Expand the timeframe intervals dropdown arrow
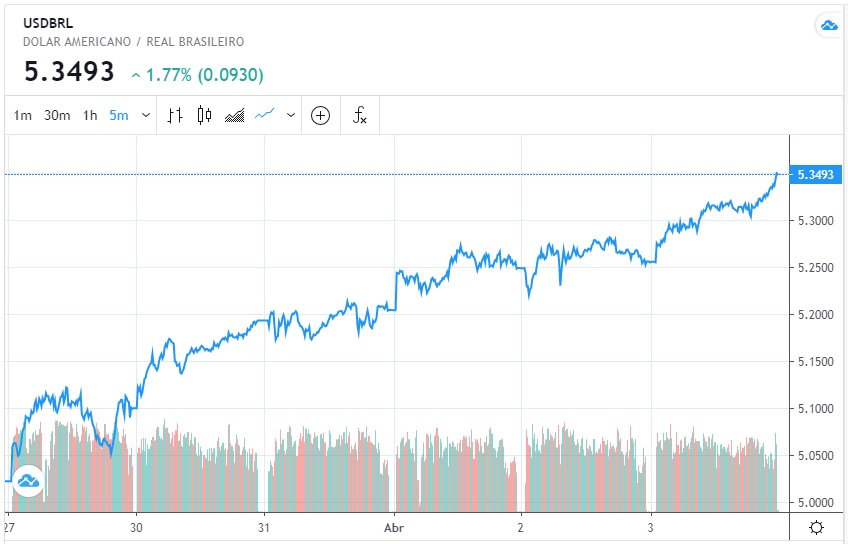 [x=146, y=115]
